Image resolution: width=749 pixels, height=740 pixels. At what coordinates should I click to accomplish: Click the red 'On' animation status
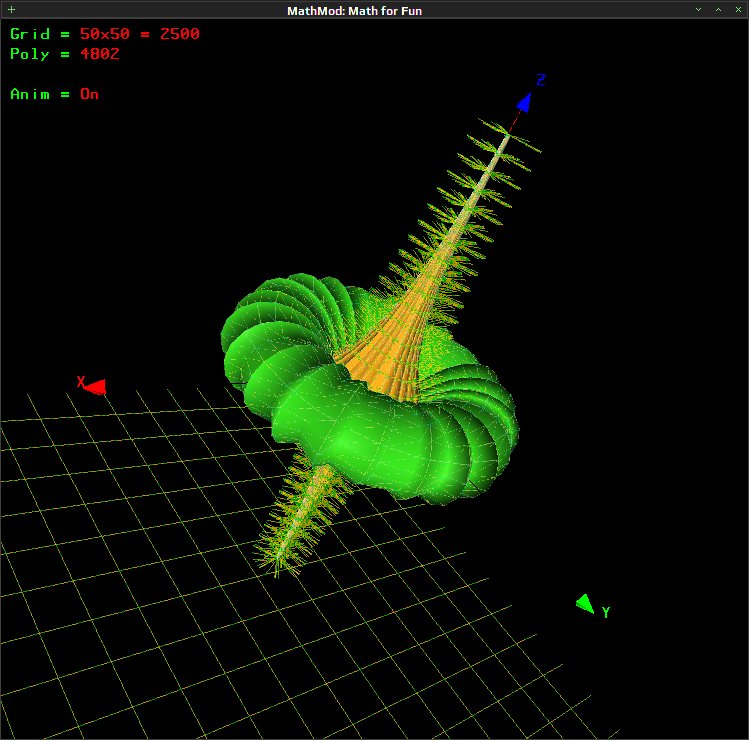[x=89, y=94]
